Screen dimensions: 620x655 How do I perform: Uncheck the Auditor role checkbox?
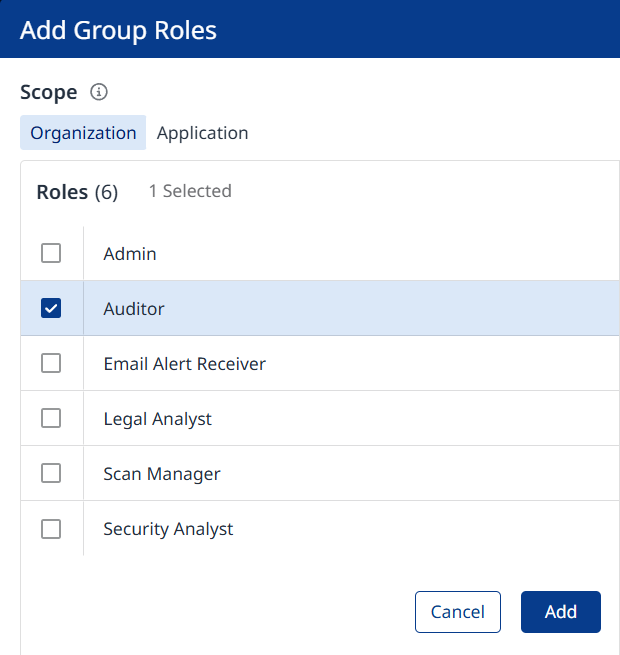tap(51, 309)
